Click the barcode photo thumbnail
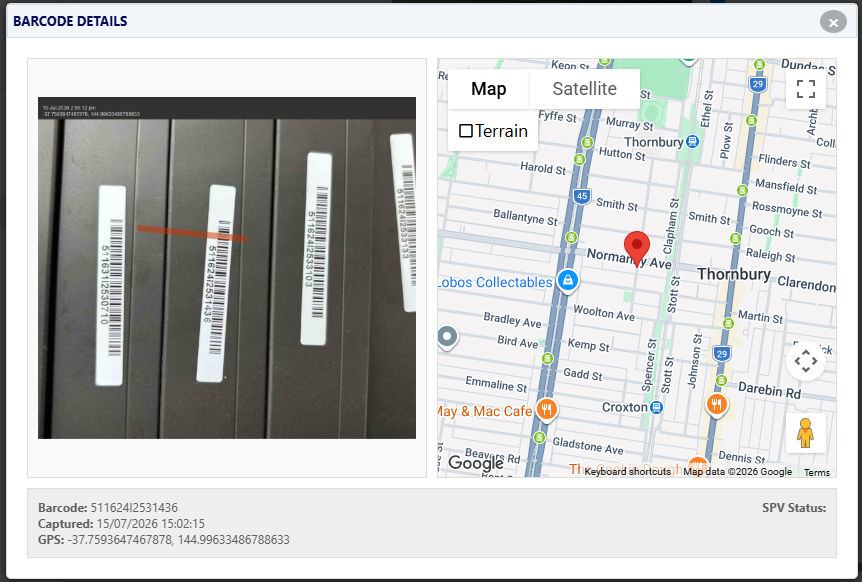 pos(226,268)
